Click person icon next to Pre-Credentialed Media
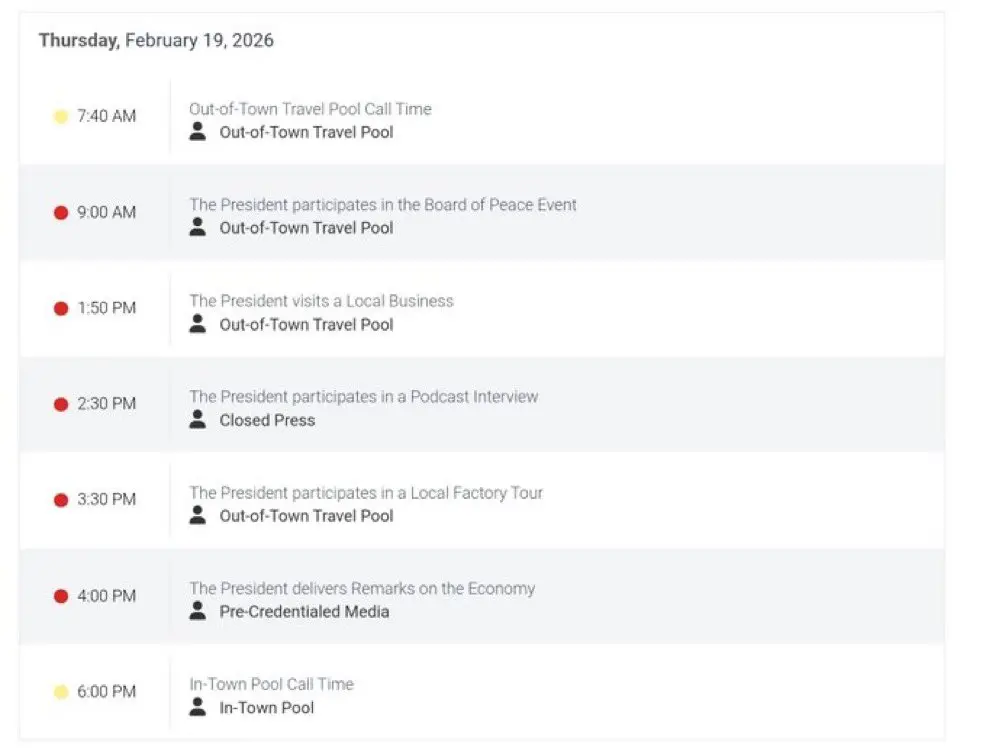The width and height of the screenshot is (986, 754). click(x=198, y=611)
